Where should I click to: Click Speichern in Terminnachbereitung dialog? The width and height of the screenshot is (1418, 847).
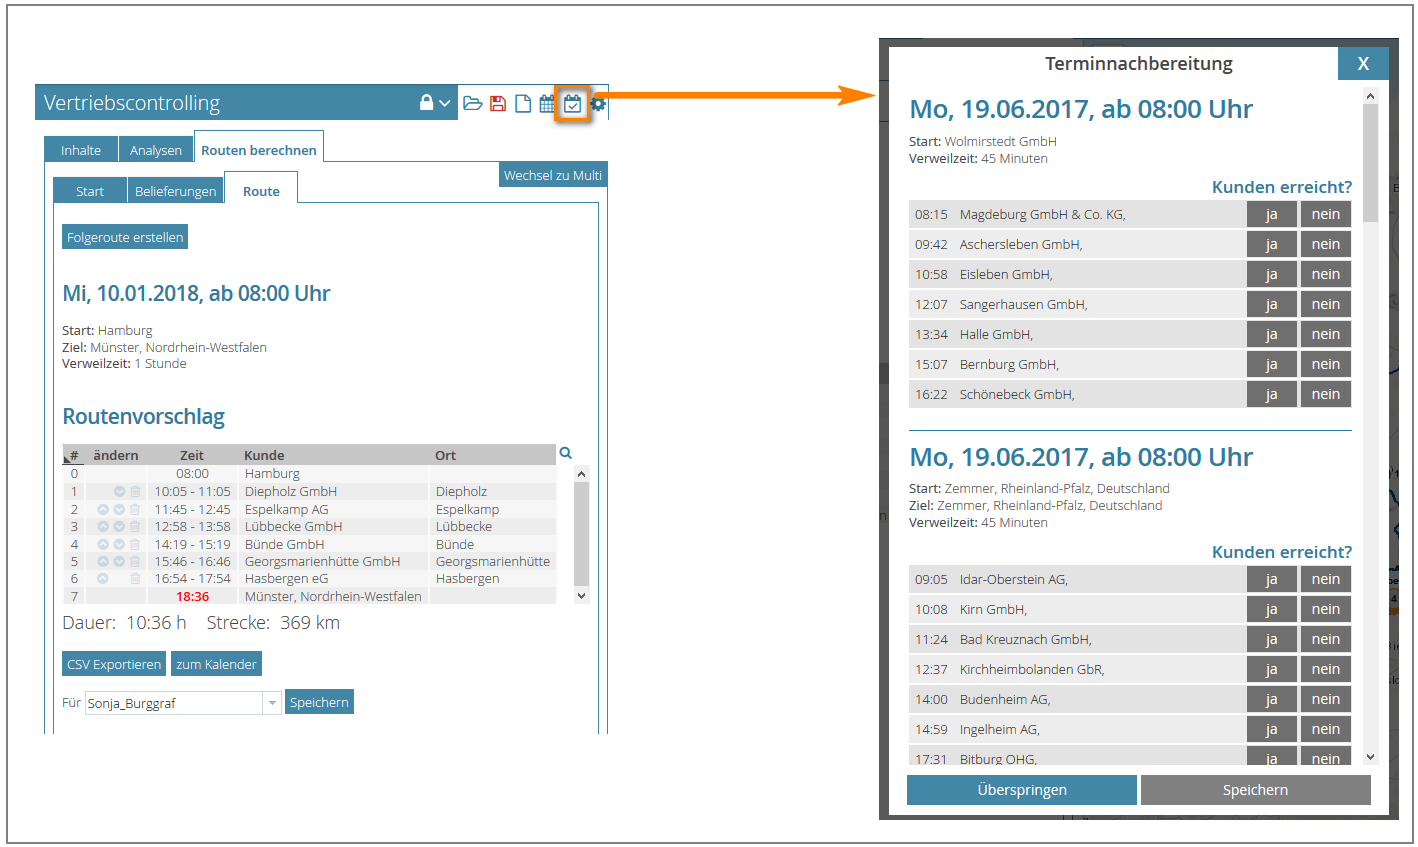click(x=1256, y=790)
